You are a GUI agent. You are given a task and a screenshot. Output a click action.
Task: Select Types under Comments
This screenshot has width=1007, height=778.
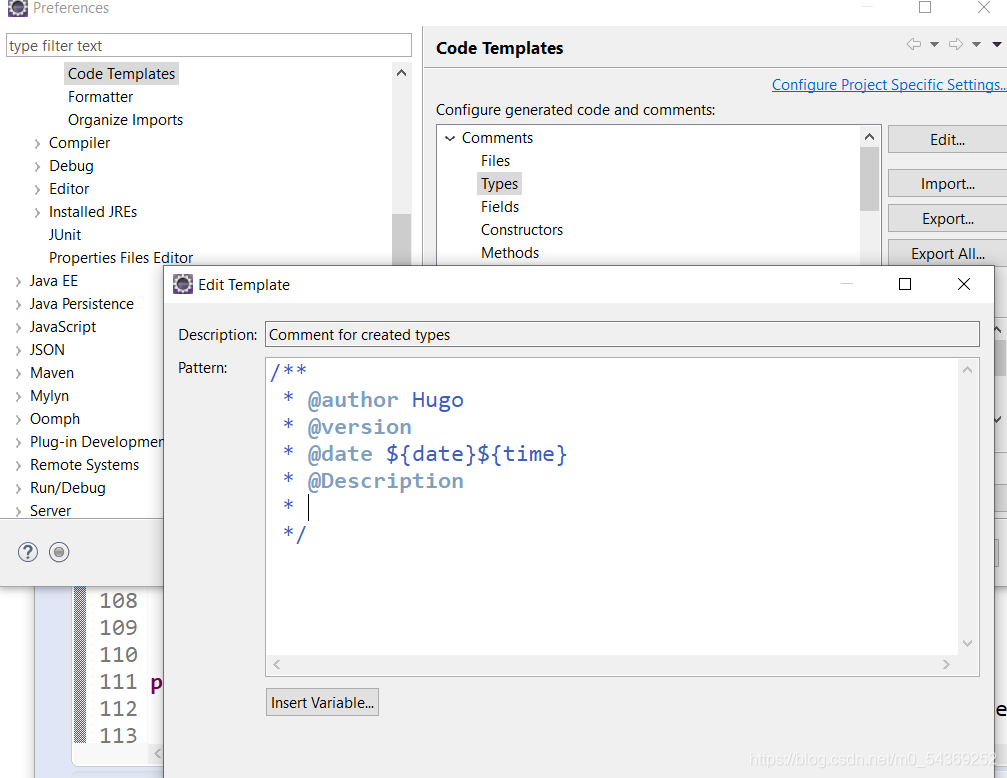point(499,184)
